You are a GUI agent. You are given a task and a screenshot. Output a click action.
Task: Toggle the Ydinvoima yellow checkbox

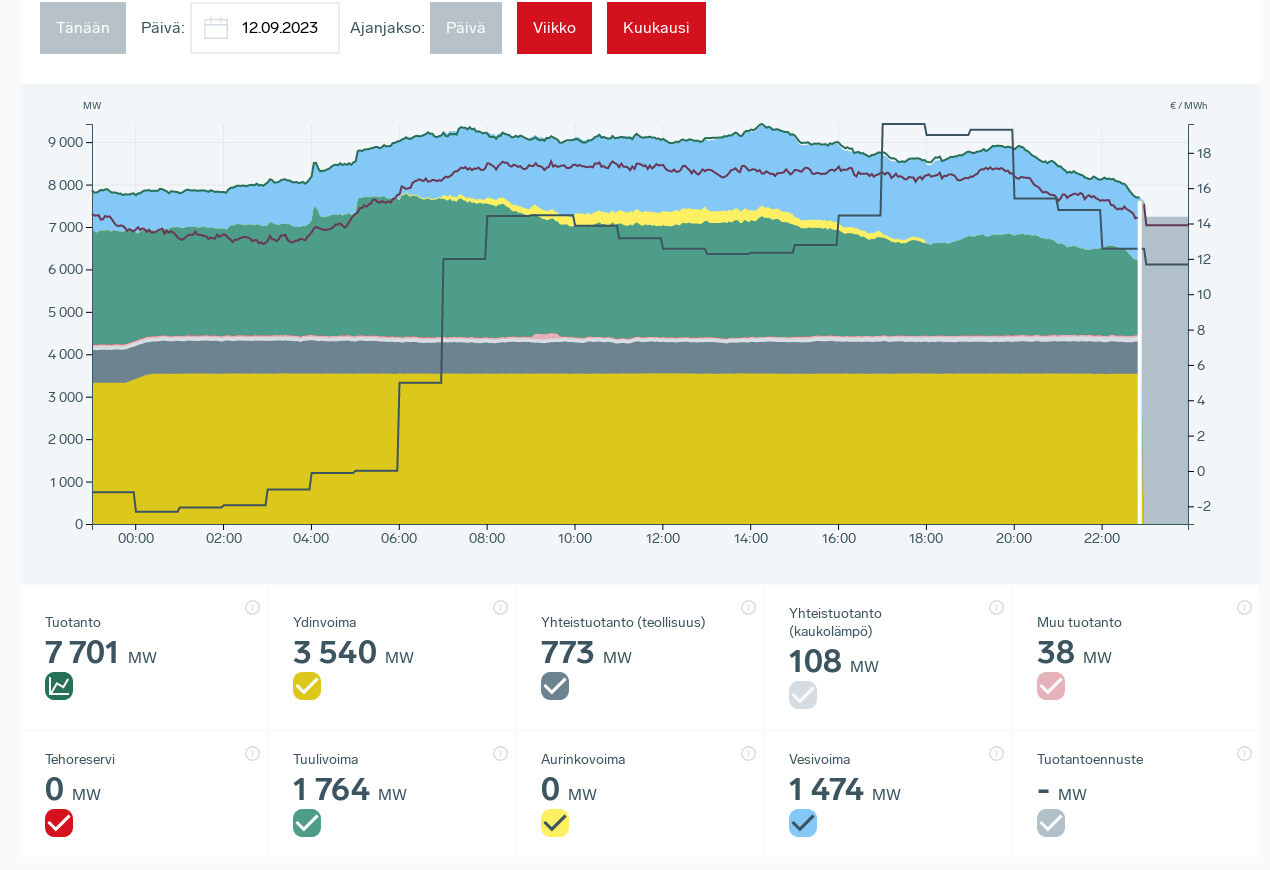point(307,686)
